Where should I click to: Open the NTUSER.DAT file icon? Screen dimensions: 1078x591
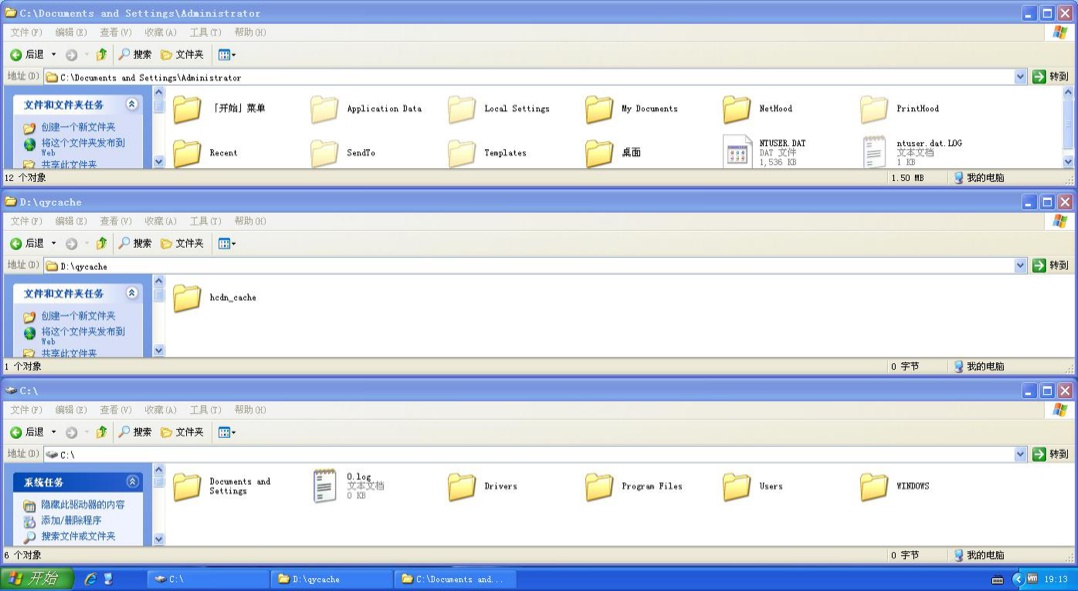[x=737, y=152]
